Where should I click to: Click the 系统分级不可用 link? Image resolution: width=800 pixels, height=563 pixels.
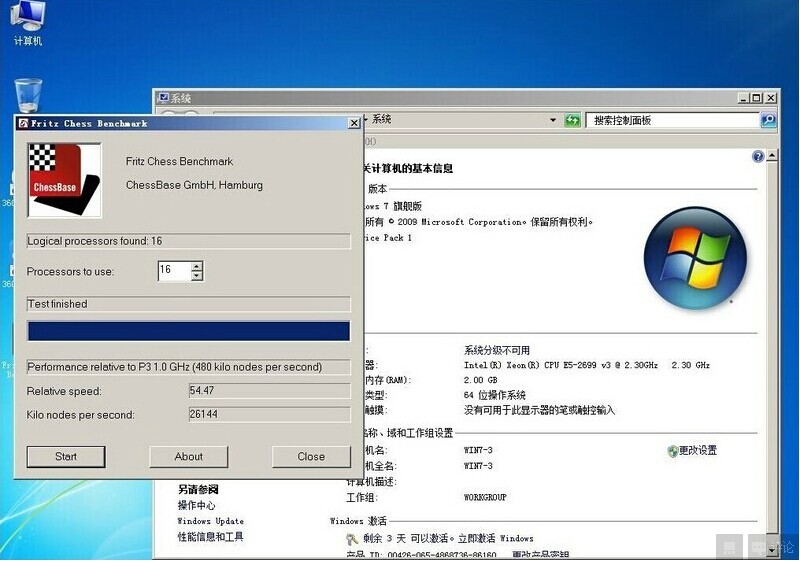click(x=496, y=350)
